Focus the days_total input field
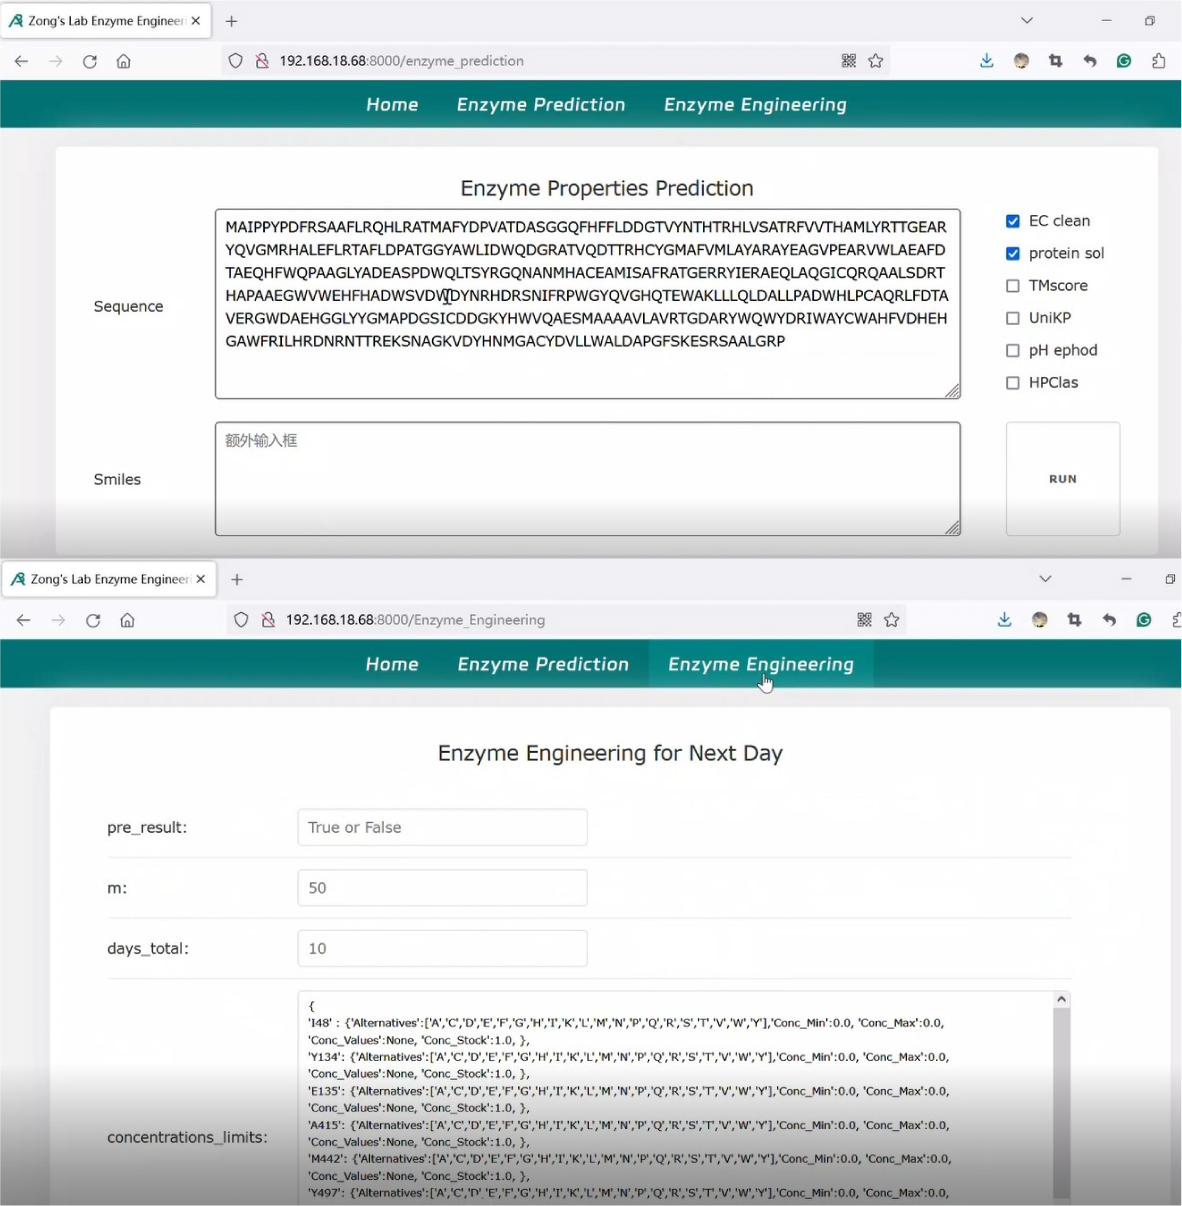1182x1206 pixels. (x=442, y=948)
